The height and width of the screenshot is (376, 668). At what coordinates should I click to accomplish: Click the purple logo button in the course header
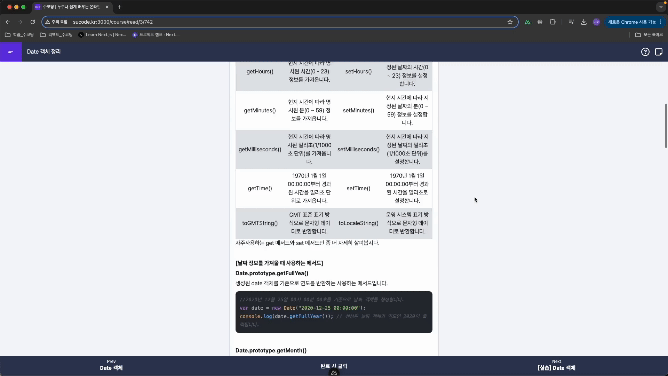tap(11, 52)
